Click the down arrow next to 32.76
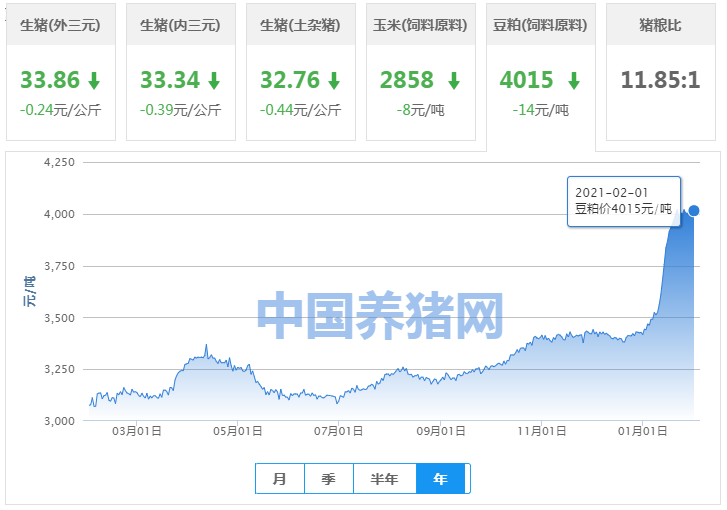The width and height of the screenshot is (727, 510). point(334,81)
